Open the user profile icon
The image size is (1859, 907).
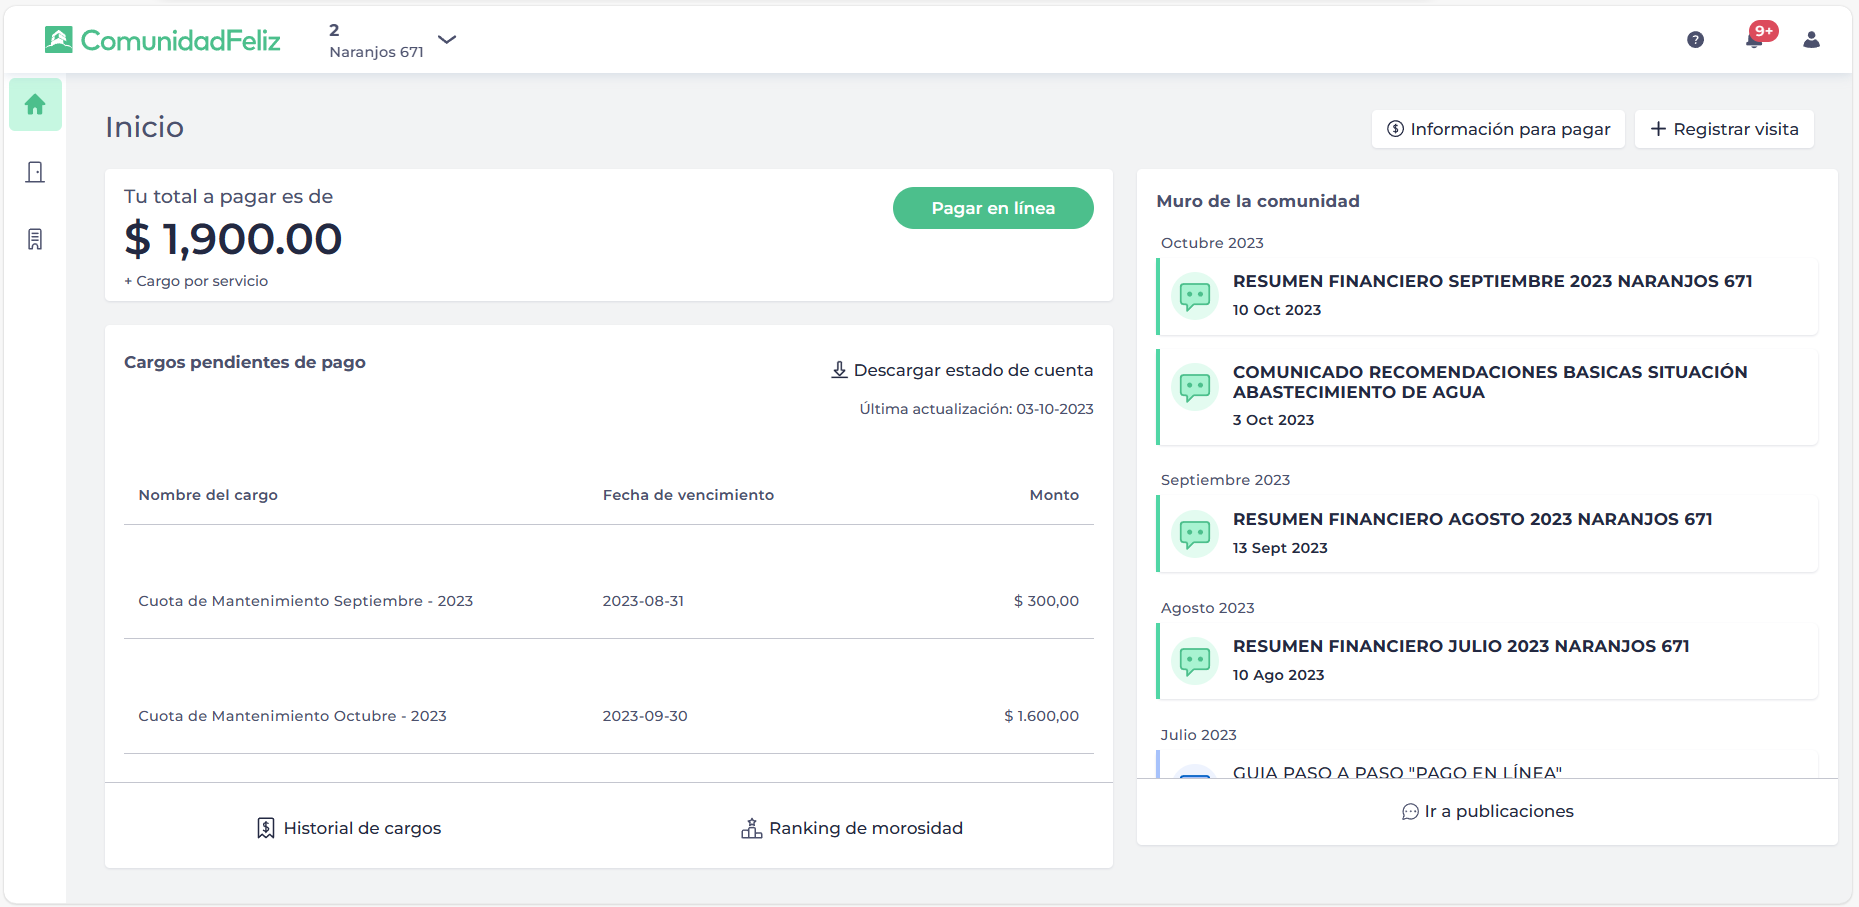point(1811,40)
